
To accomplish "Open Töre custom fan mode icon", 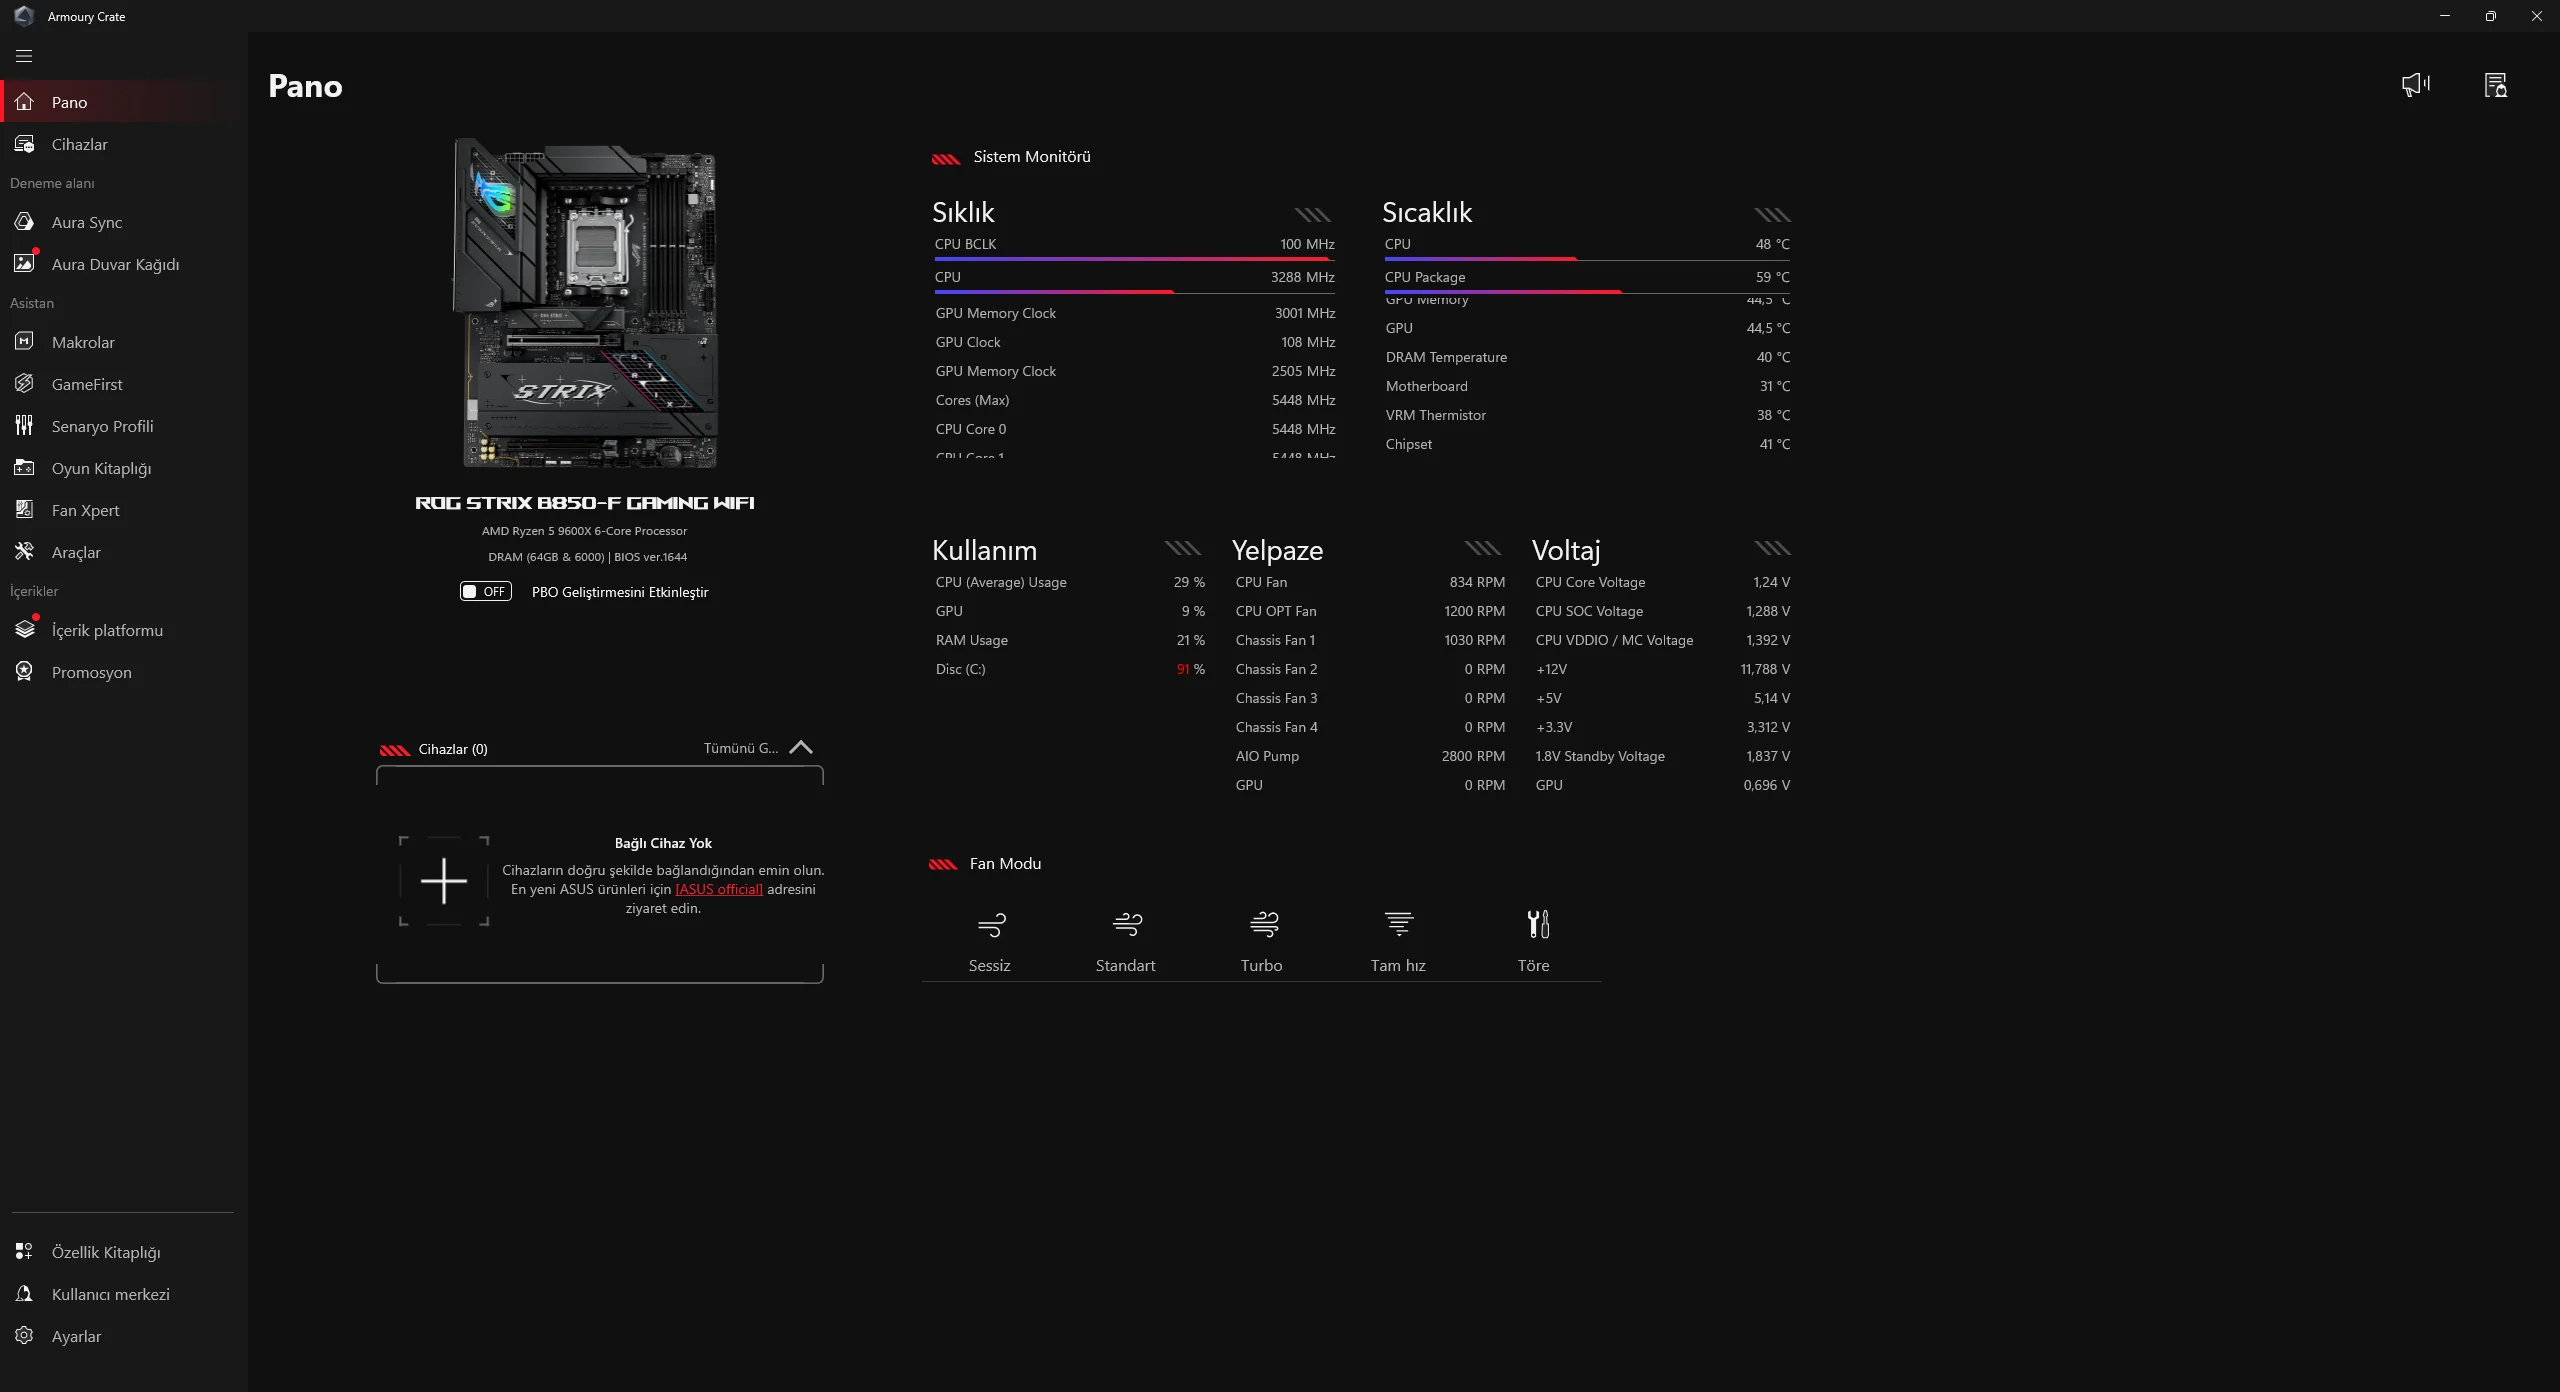I will click(x=1537, y=925).
